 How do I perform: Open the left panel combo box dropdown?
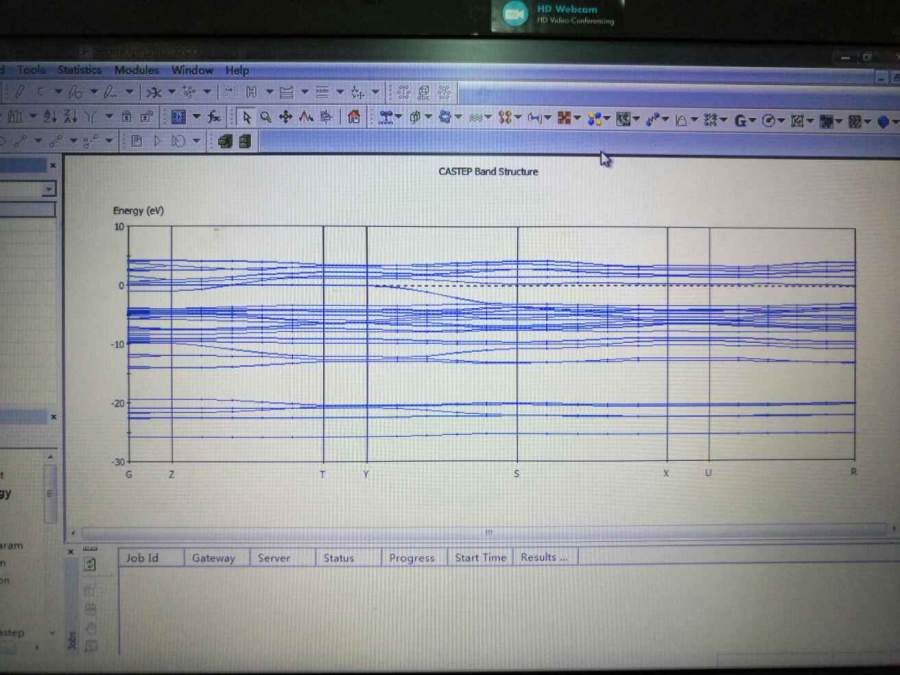click(x=49, y=188)
